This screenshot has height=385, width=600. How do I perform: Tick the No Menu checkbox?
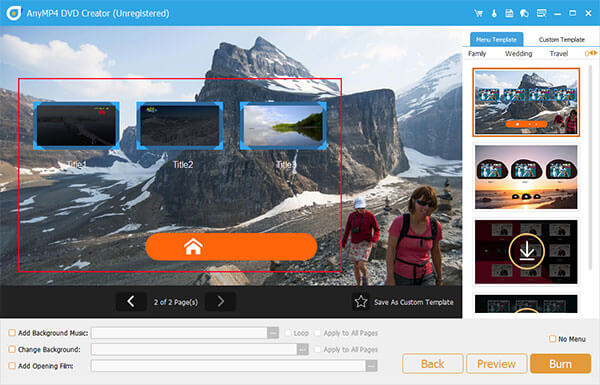pyautogui.click(x=553, y=339)
